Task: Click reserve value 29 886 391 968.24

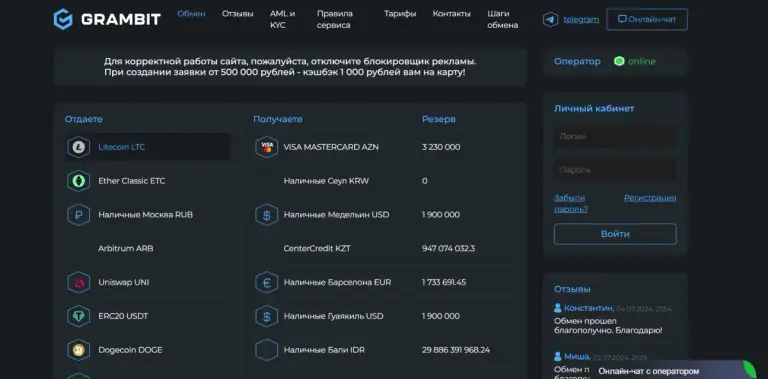Action: pos(456,350)
